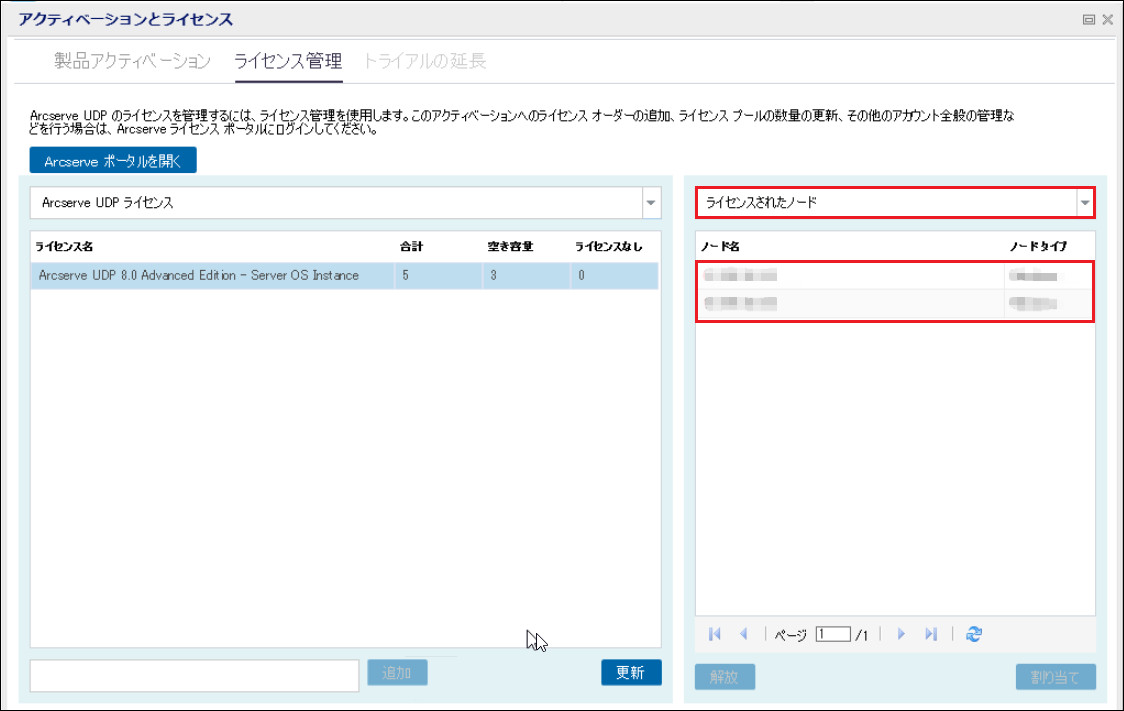The width and height of the screenshot is (1124, 711).
Task: Jump to the last page of nodes
Action: point(931,634)
